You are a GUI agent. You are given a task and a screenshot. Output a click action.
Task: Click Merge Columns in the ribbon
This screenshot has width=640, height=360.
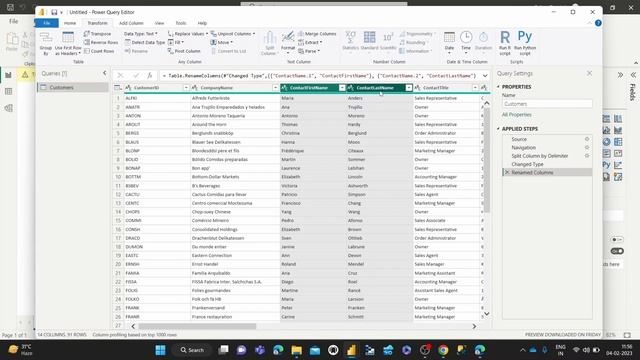point(317,34)
